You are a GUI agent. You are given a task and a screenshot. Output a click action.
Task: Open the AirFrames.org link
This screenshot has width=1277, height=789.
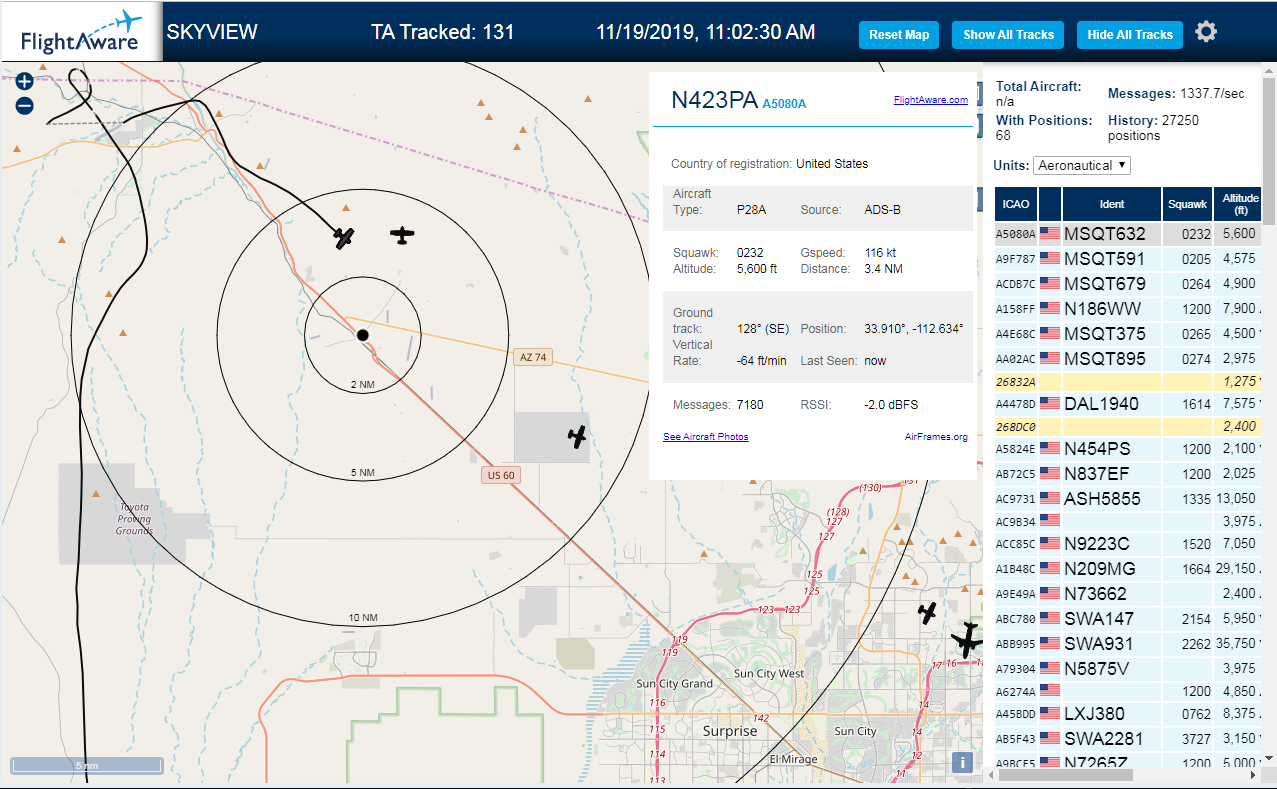[936, 437]
